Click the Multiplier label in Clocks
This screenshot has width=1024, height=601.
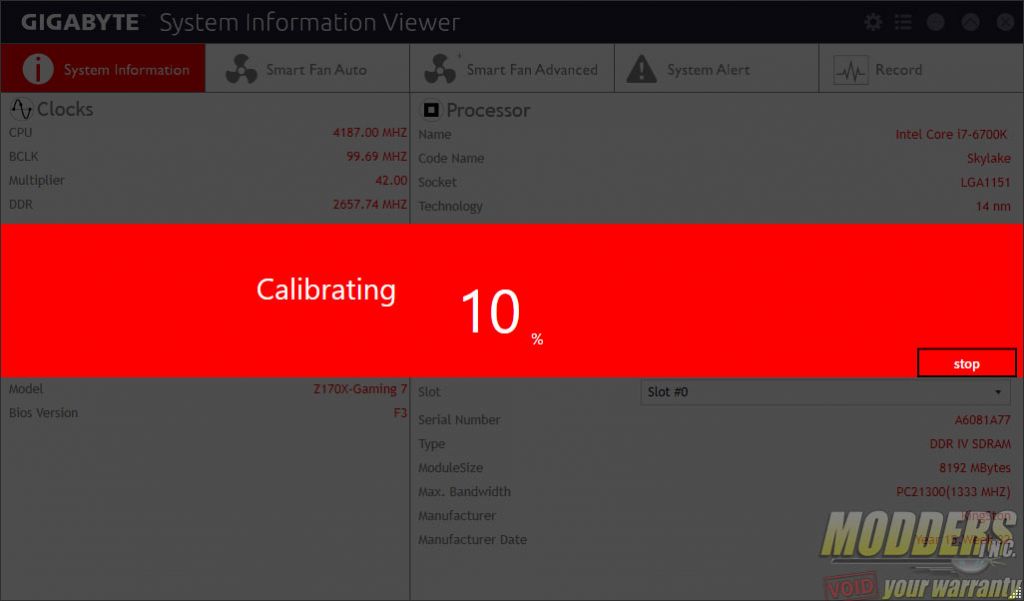(x=37, y=180)
